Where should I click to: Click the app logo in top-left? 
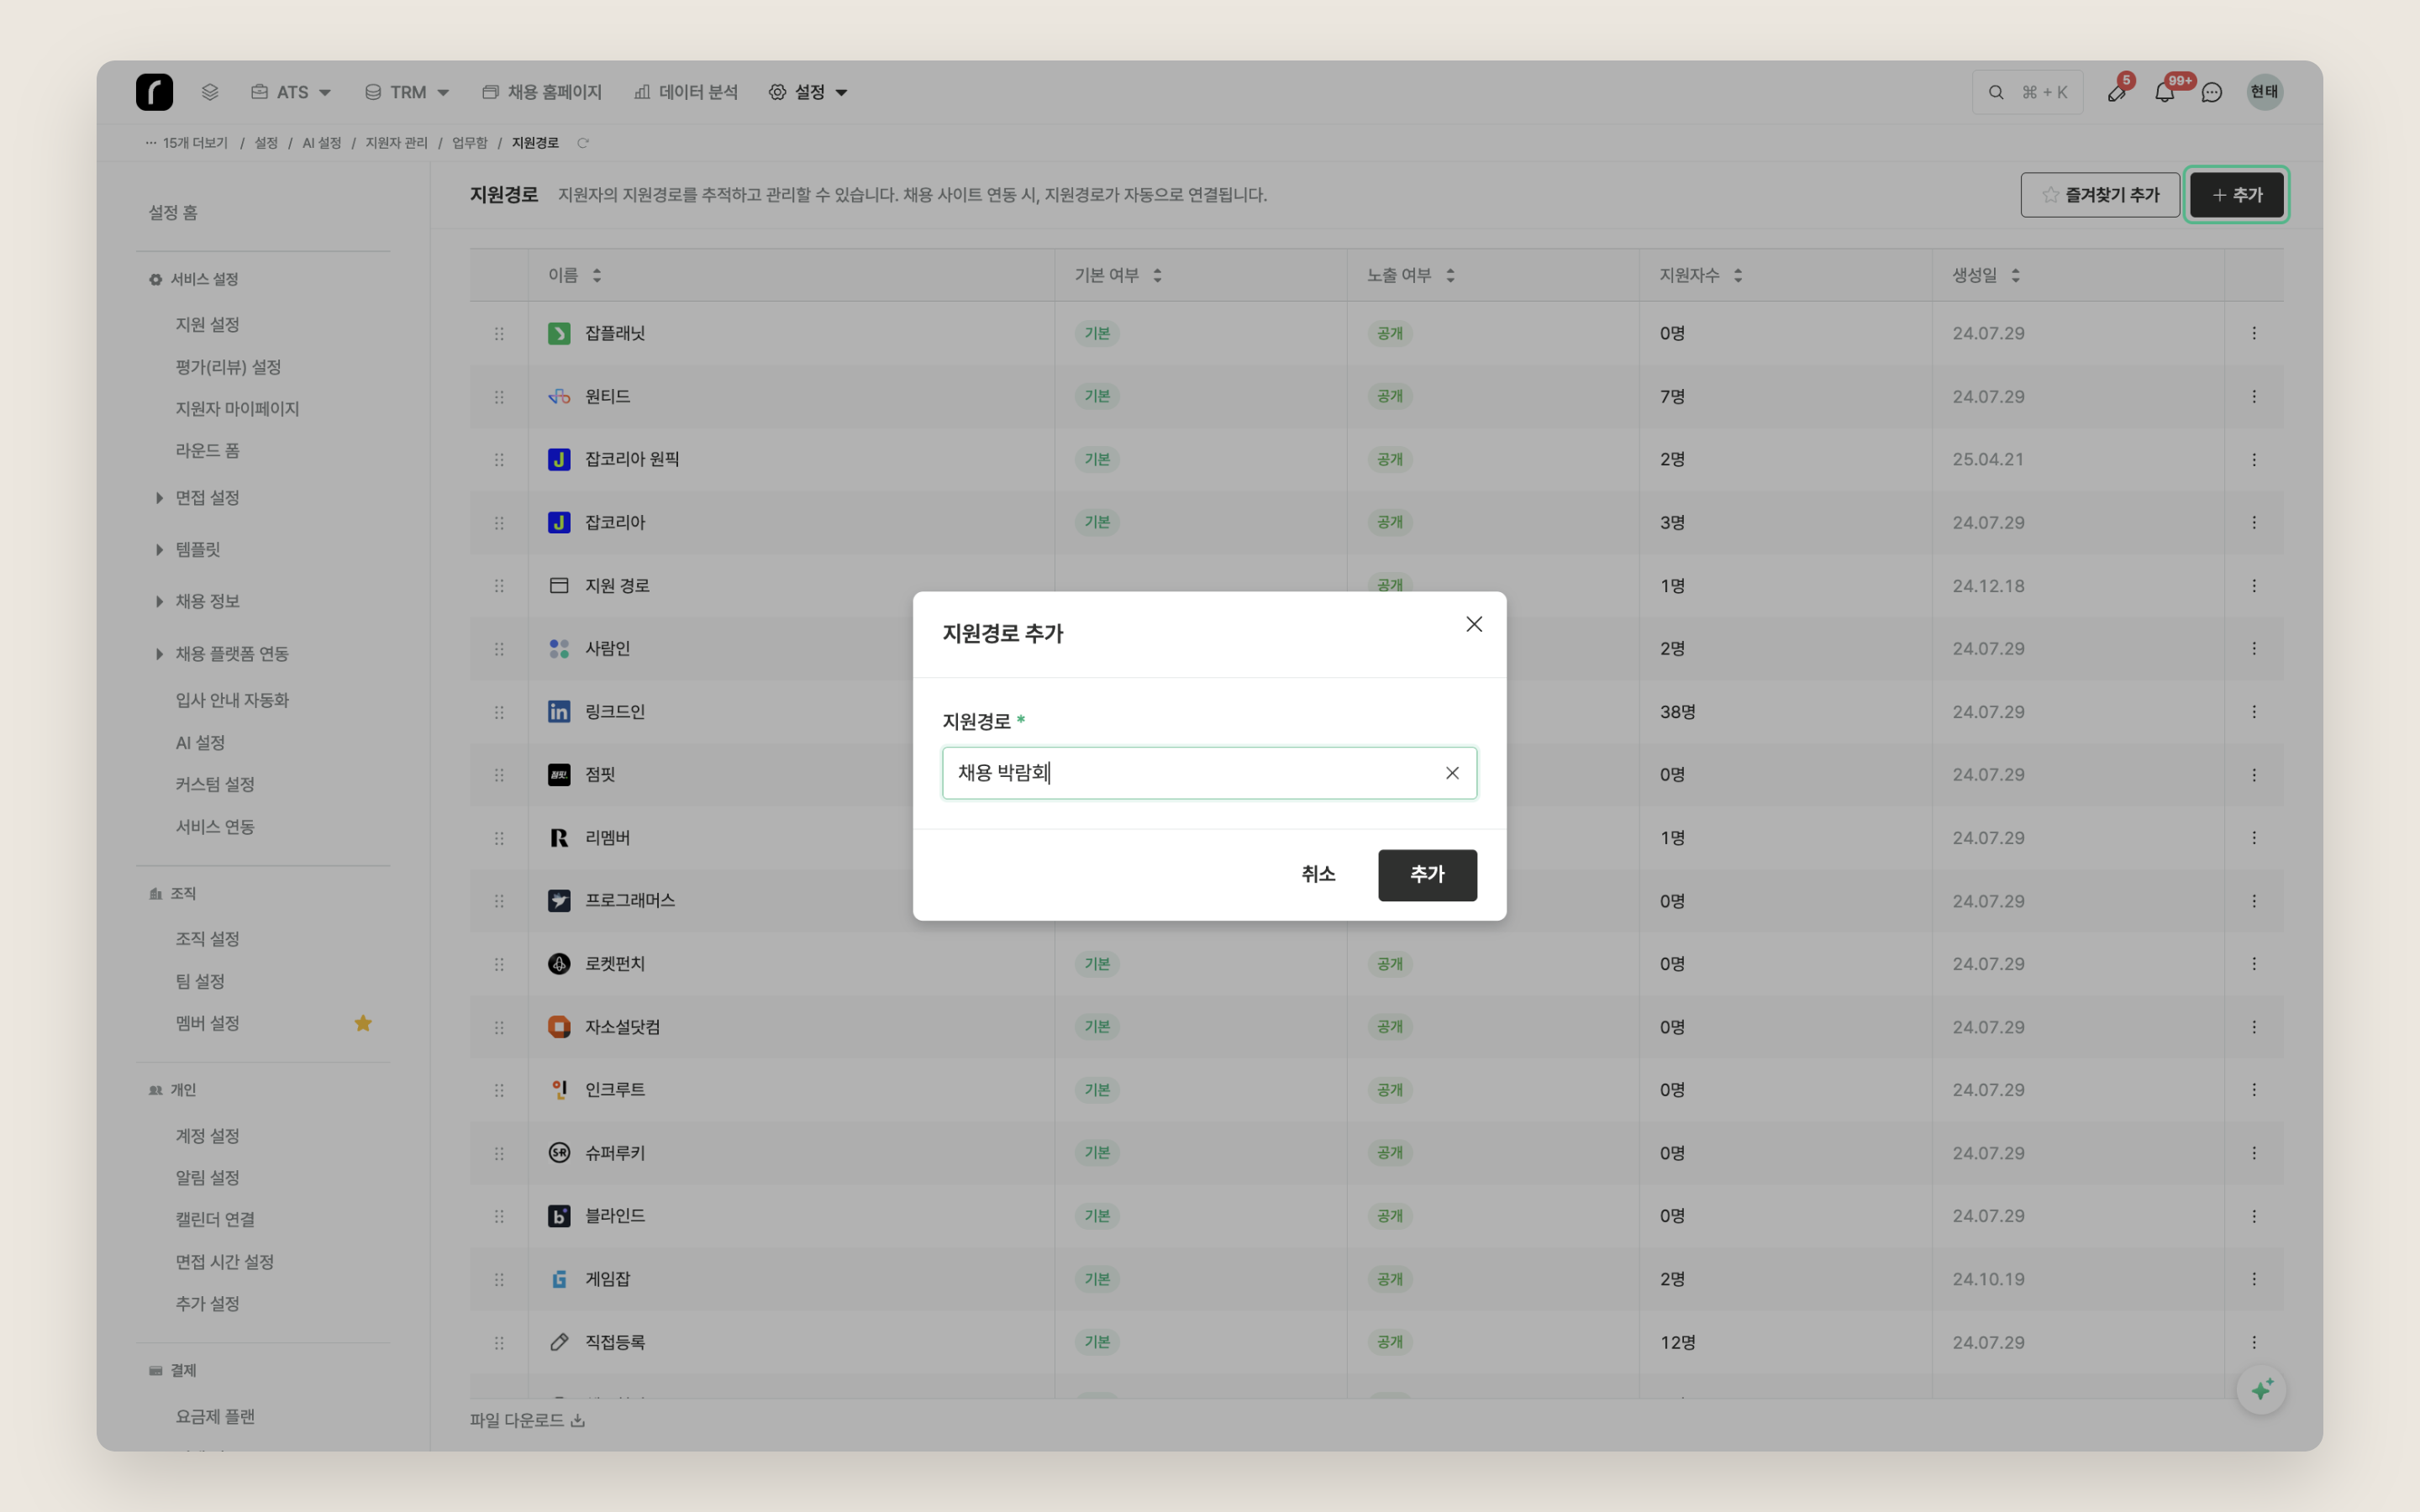[x=154, y=92]
